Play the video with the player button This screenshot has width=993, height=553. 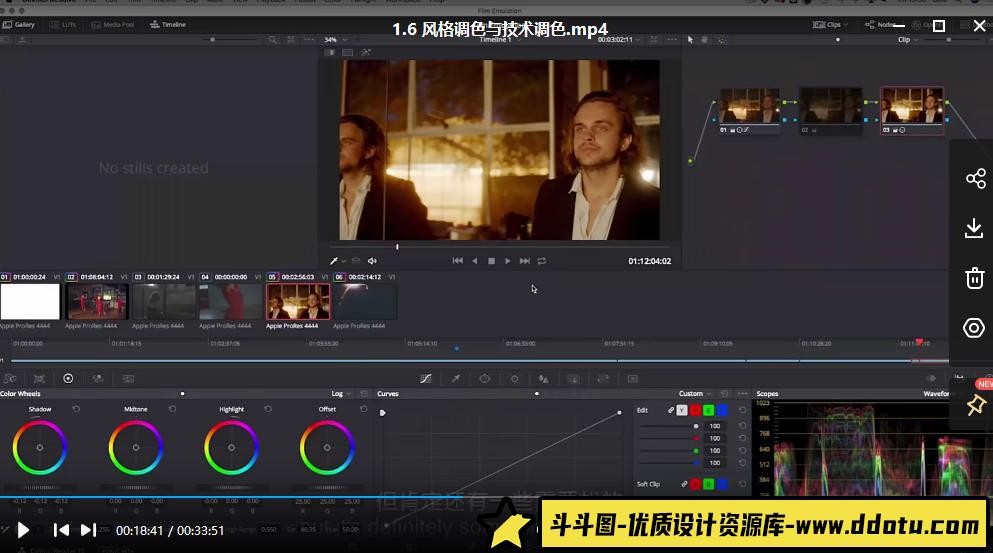point(23,530)
